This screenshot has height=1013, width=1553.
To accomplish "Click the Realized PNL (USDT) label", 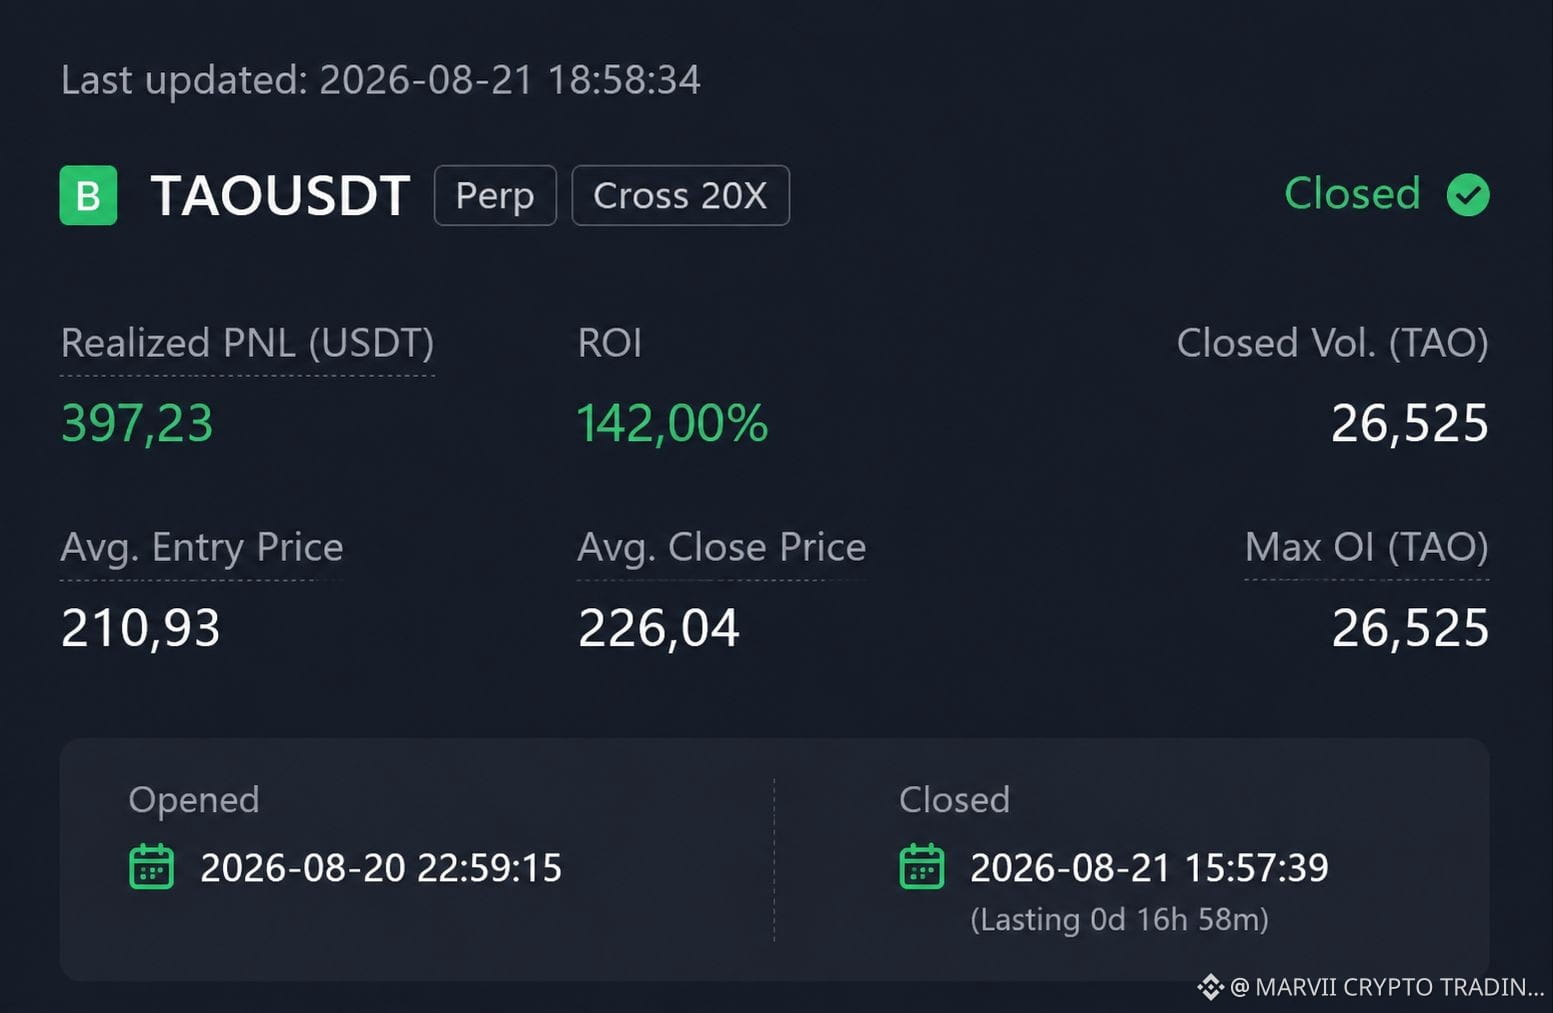I will pos(247,343).
